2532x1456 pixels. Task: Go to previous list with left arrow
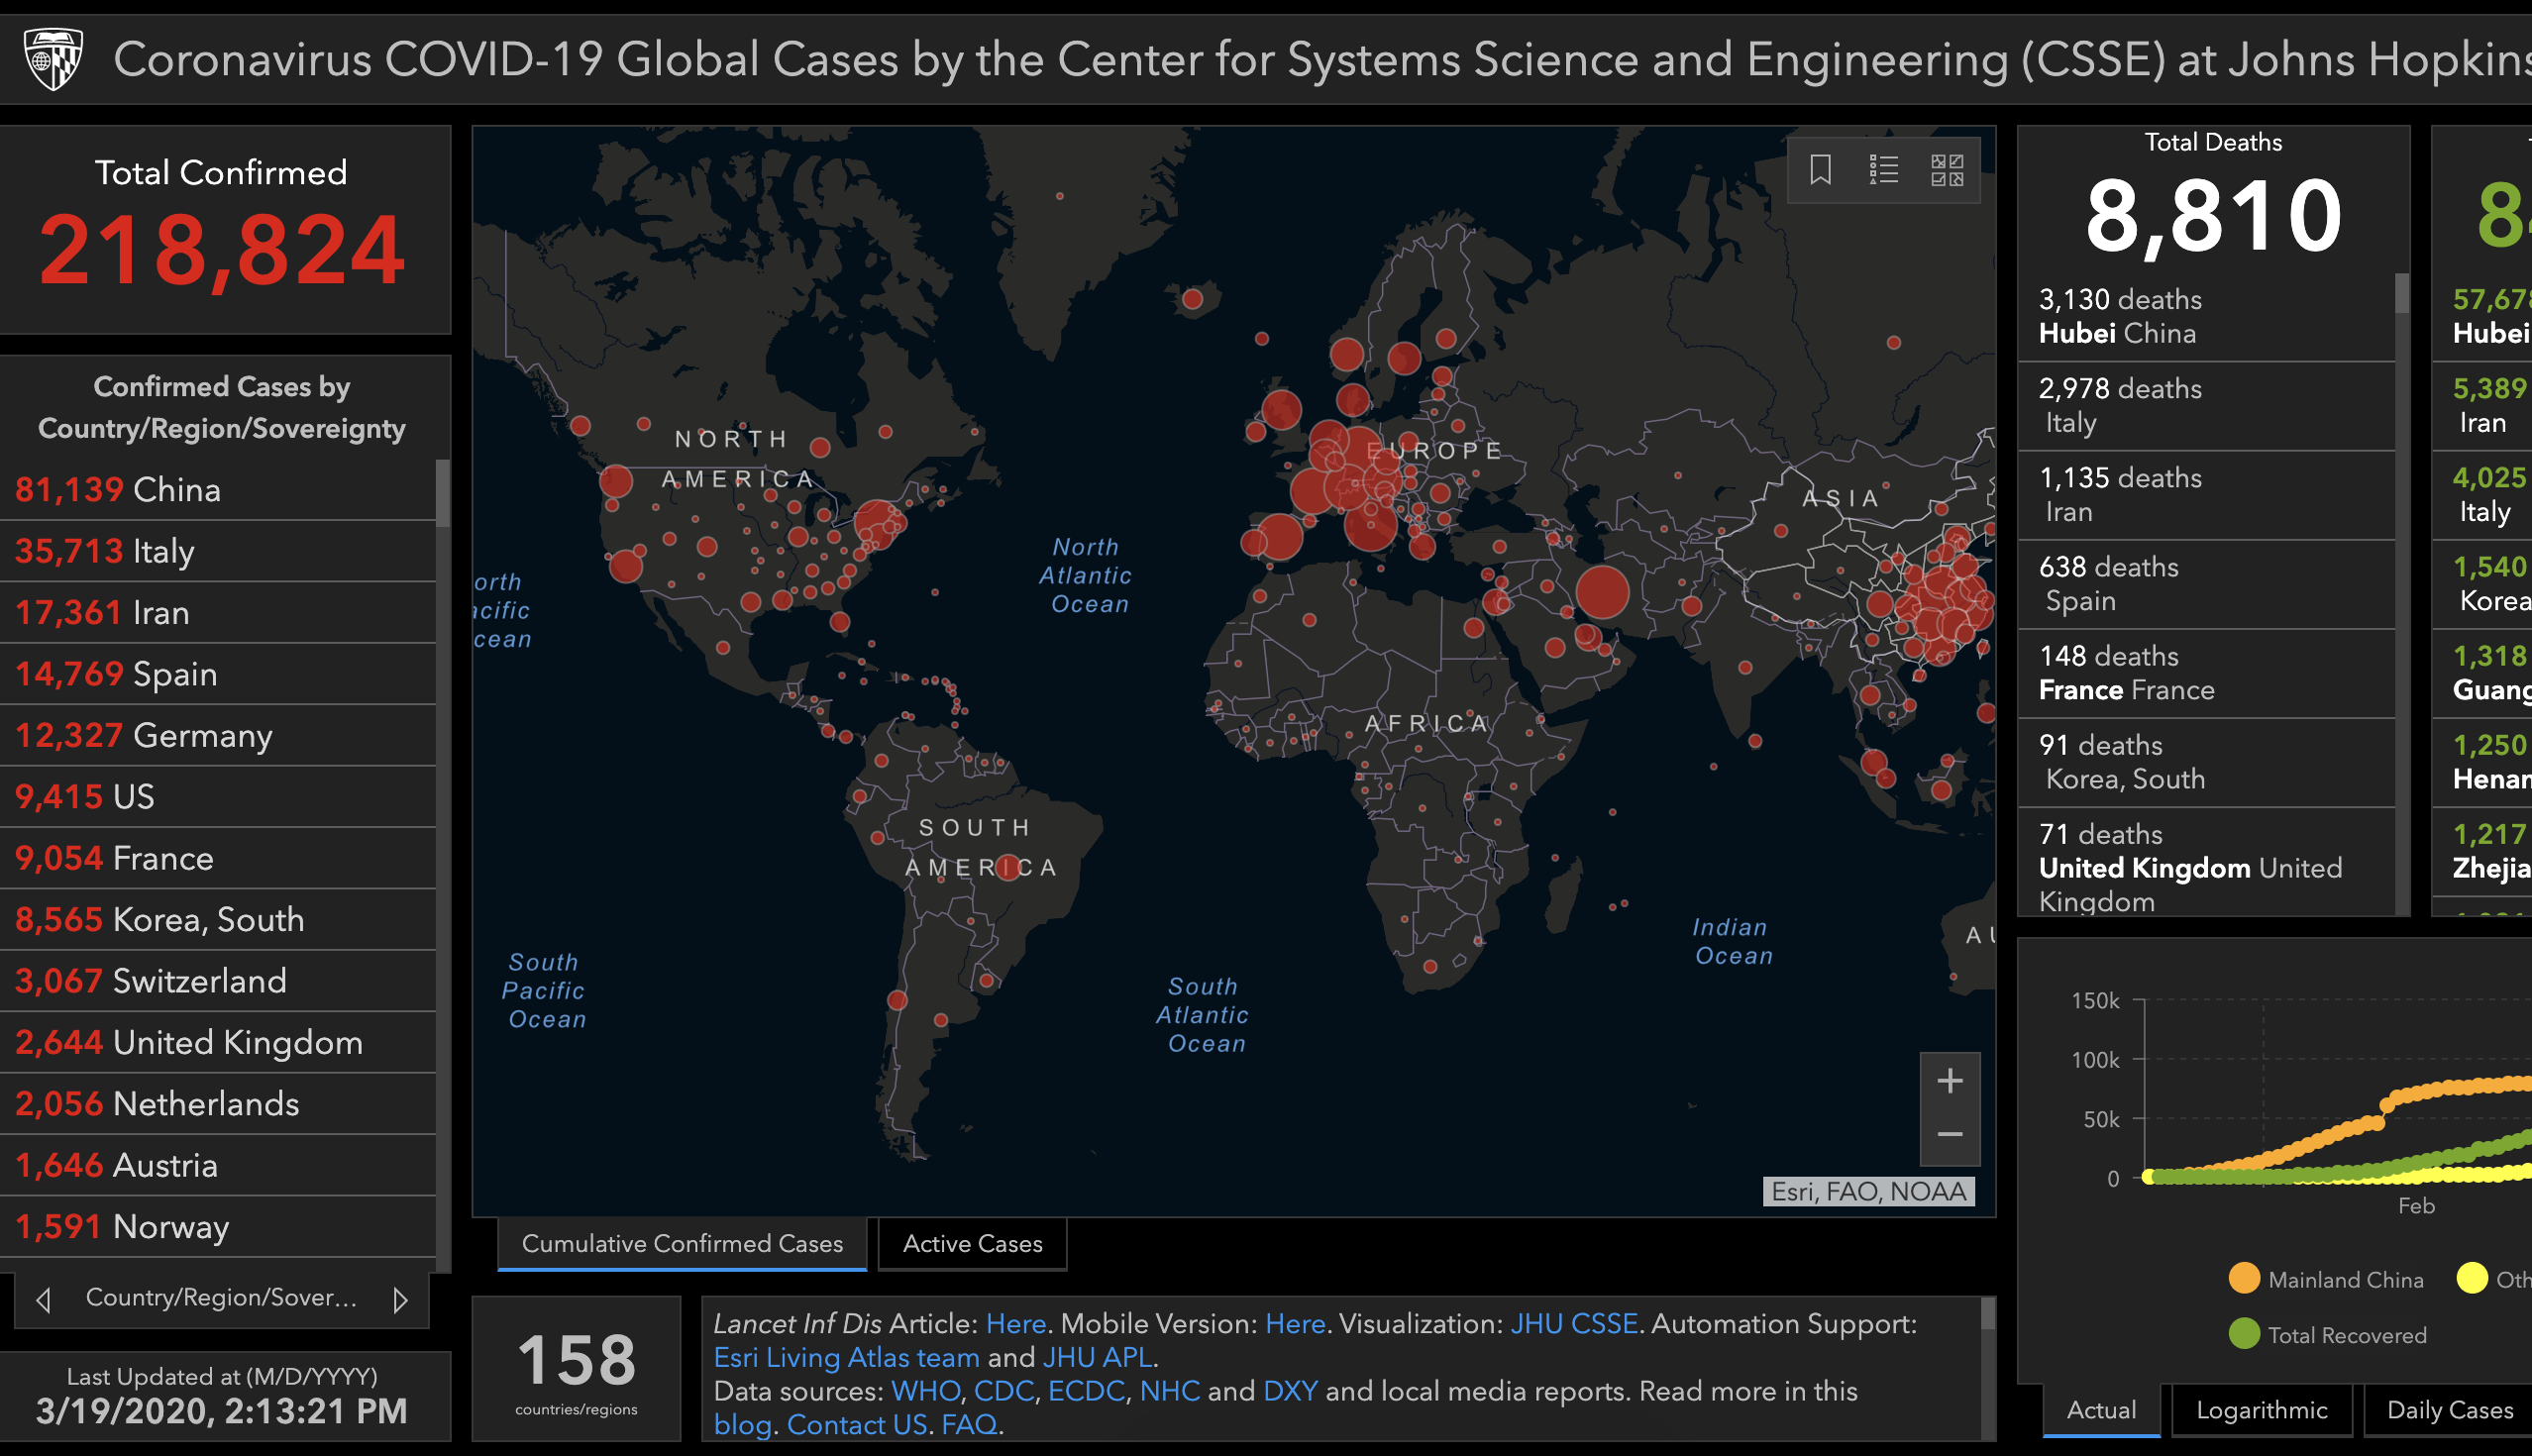pos(43,1299)
